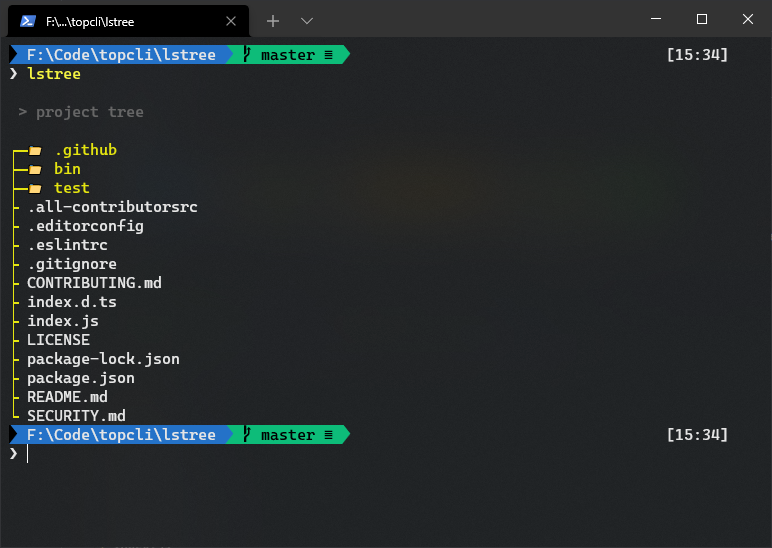The image size is (772, 548).
Task: Click the .all-contributorsrc file name
Action: tap(112, 207)
